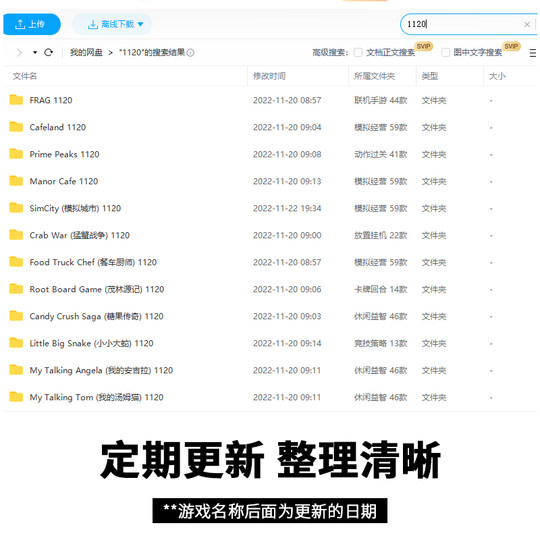This screenshot has width=540, height=540.
Task: Click 休闲益智 46款 in the Candy Crush row
Action: [x=381, y=316]
